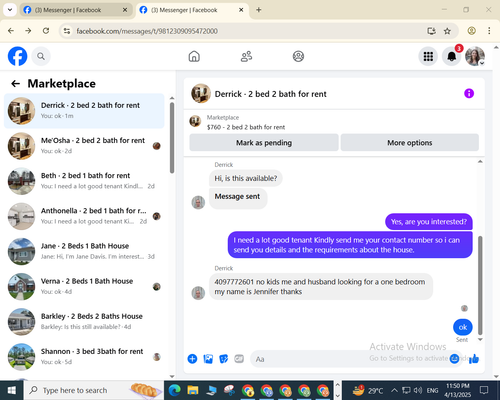Open the account profile picture menu
The height and width of the screenshot is (400, 500).
pos(475,56)
